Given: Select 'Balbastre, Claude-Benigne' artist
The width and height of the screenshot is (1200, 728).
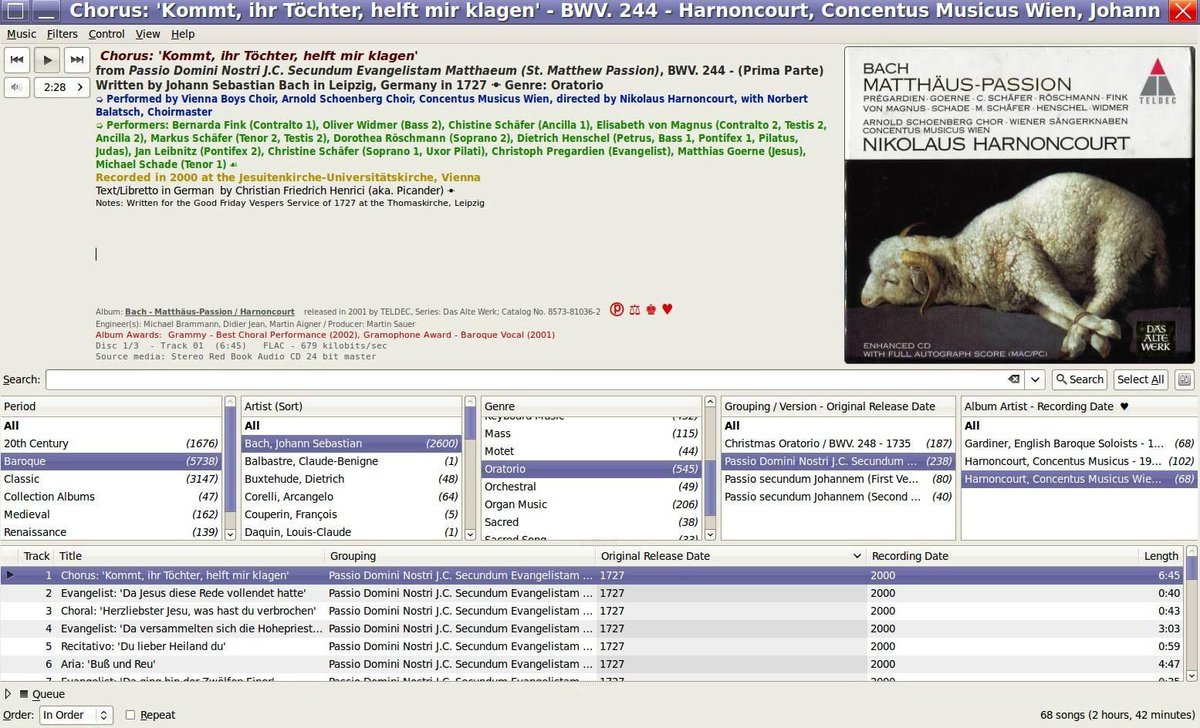Looking at the screenshot, I should tap(352, 462).
